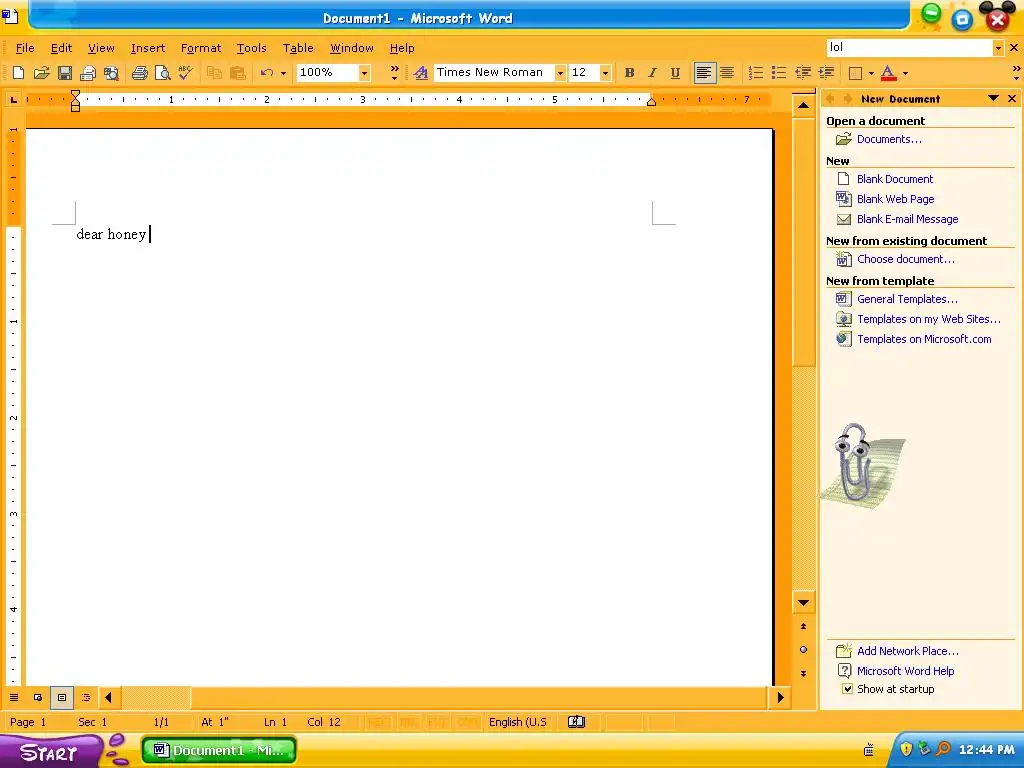Image resolution: width=1024 pixels, height=768 pixels.
Task: Open the Table menu
Action: pyautogui.click(x=298, y=48)
